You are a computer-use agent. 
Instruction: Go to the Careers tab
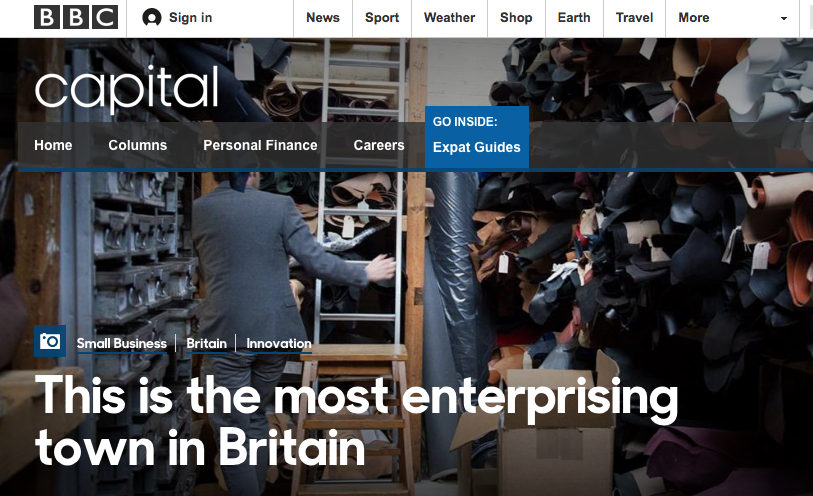379,145
